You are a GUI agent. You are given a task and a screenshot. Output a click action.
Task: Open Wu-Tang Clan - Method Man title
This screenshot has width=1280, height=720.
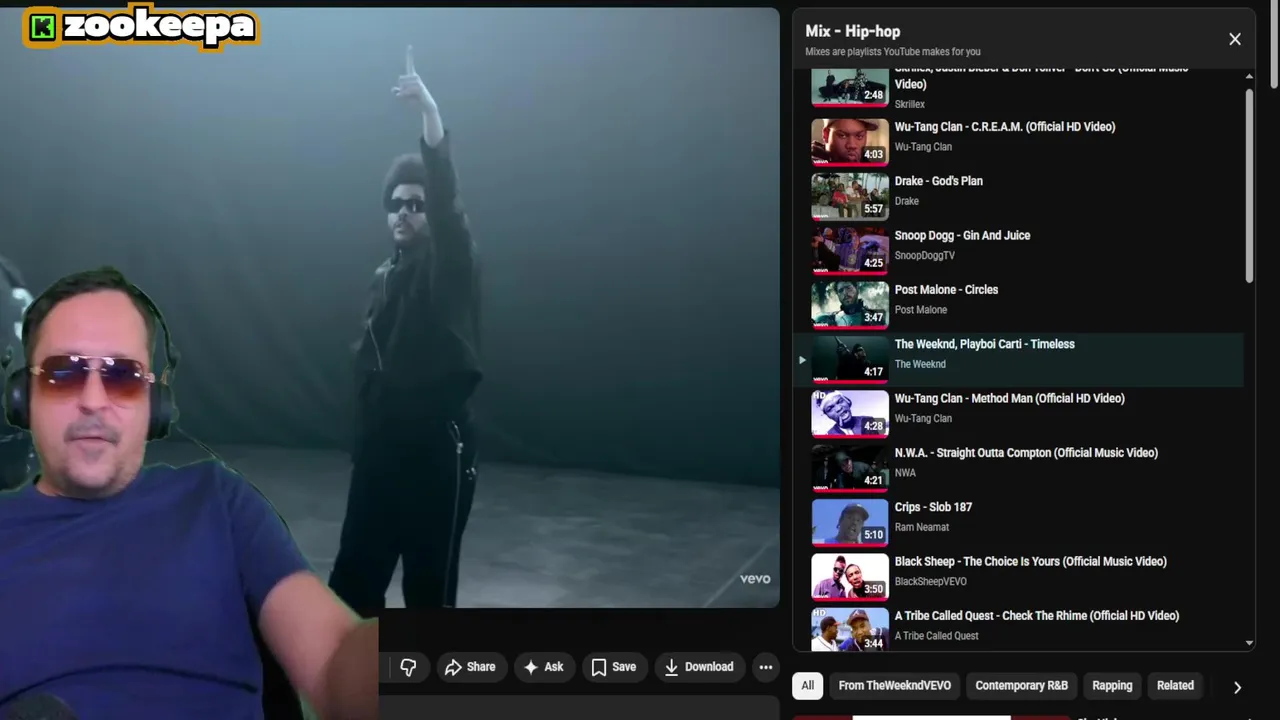click(x=1009, y=398)
